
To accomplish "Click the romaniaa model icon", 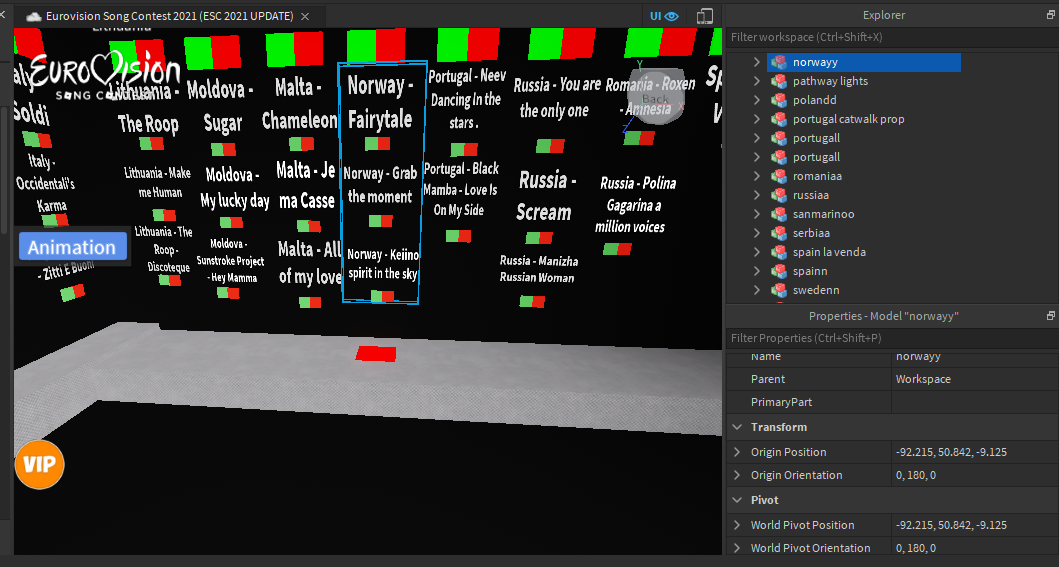I will pyautogui.click(x=779, y=176).
